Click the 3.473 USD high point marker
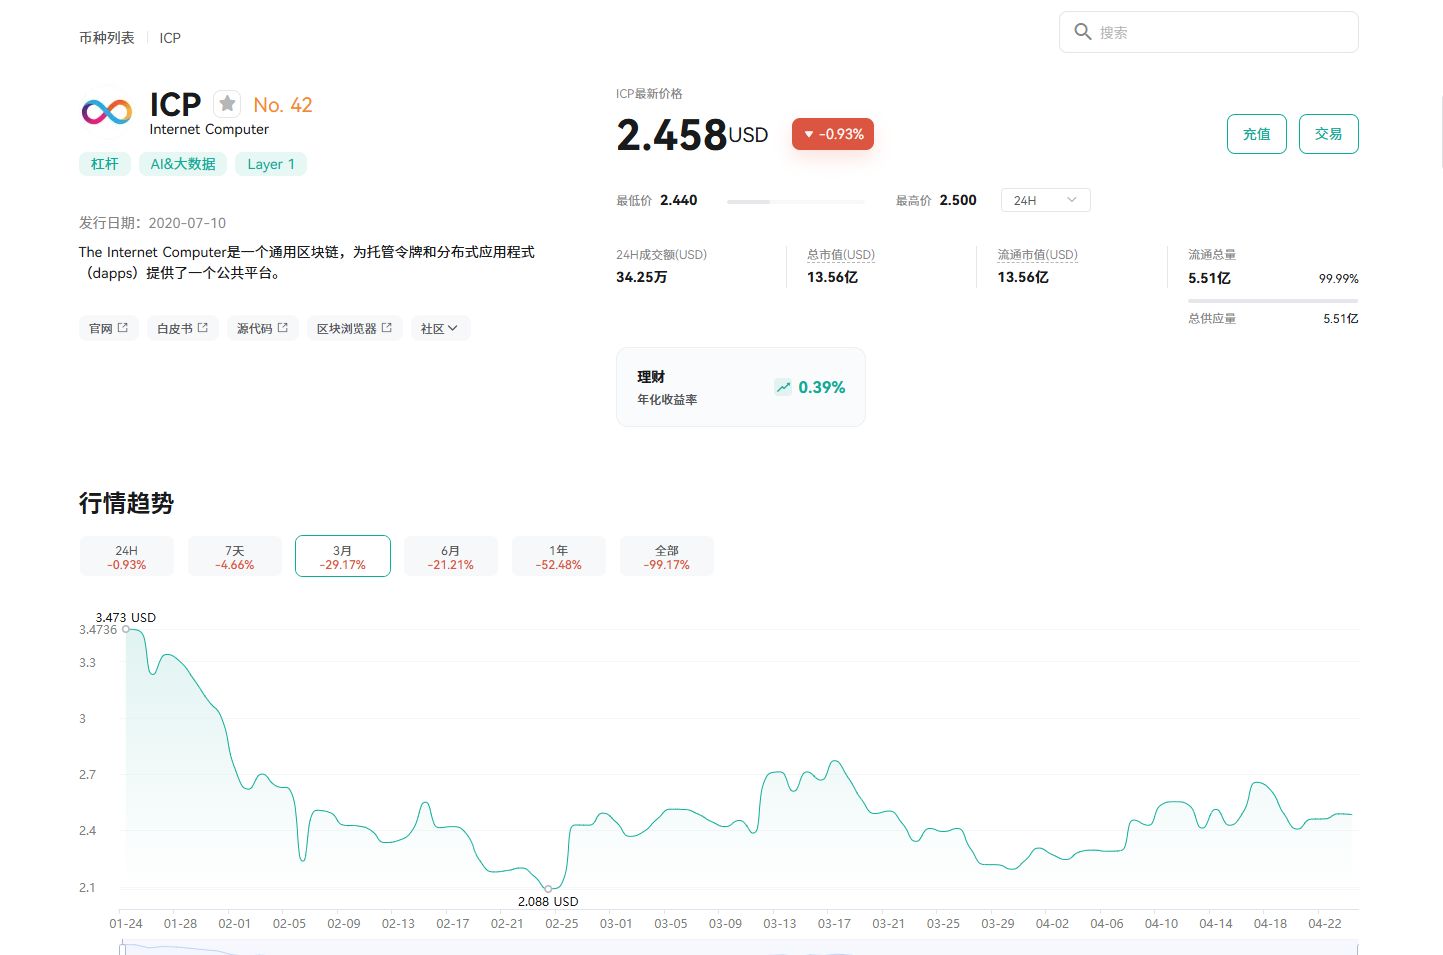1443x955 pixels. click(126, 629)
